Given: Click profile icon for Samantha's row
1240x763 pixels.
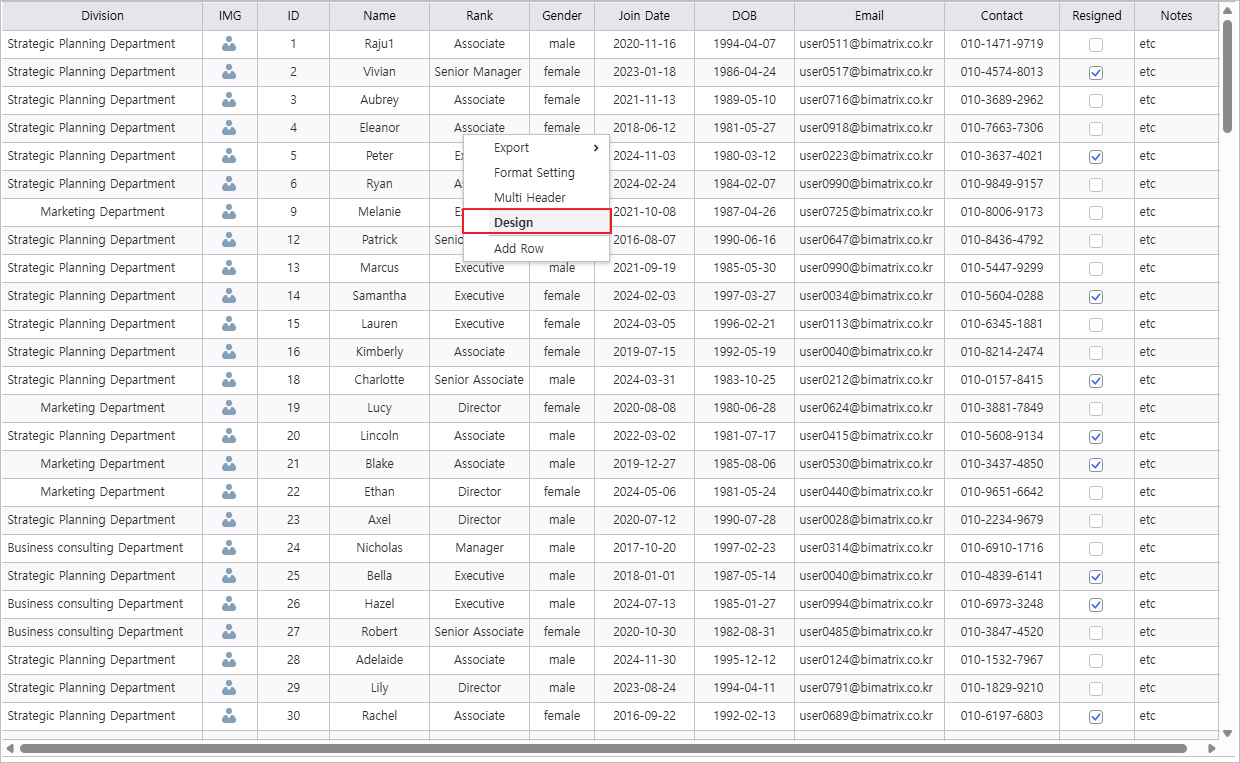Looking at the screenshot, I should point(229,296).
